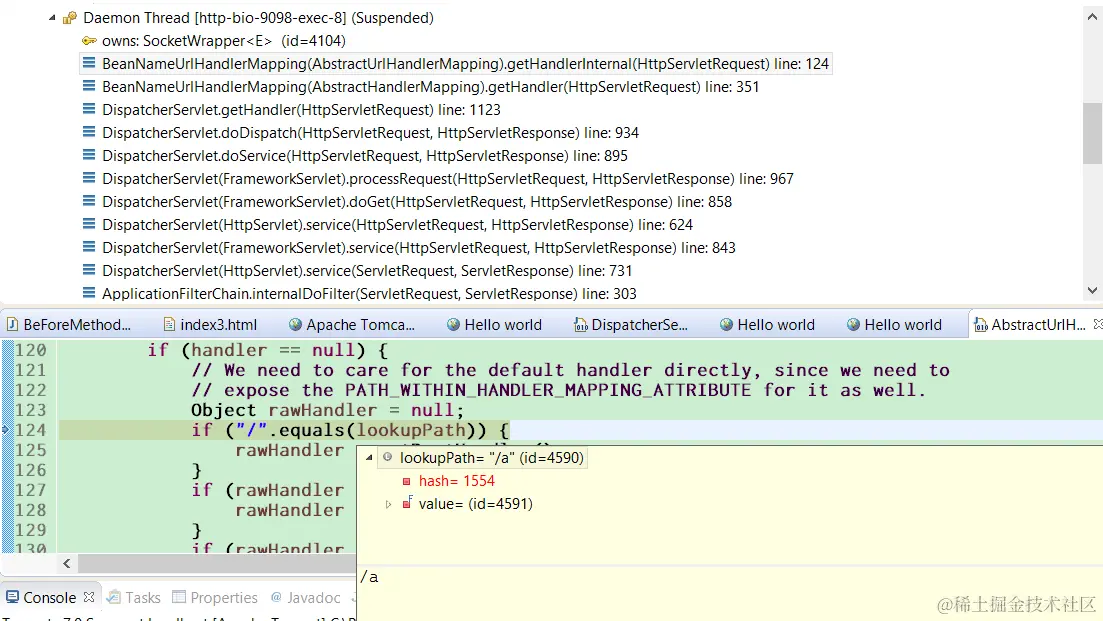Switch to DispatcherSe... class file tab

click(631, 325)
